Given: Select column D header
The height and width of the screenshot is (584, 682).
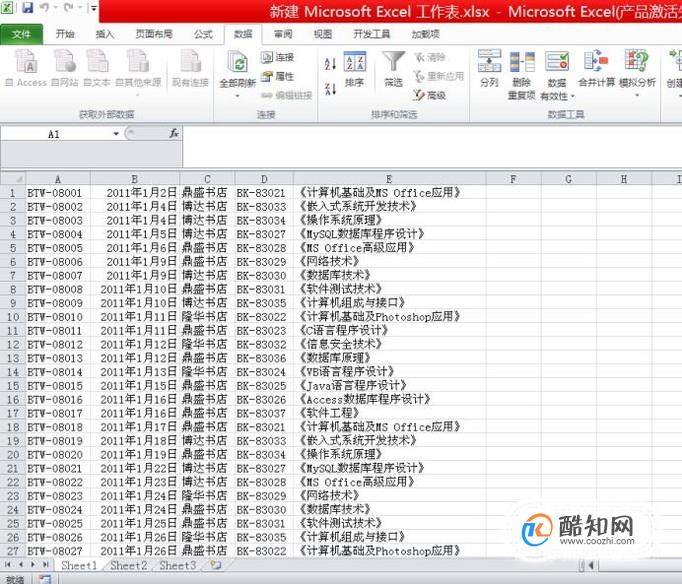Looking at the screenshot, I should (x=264, y=179).
